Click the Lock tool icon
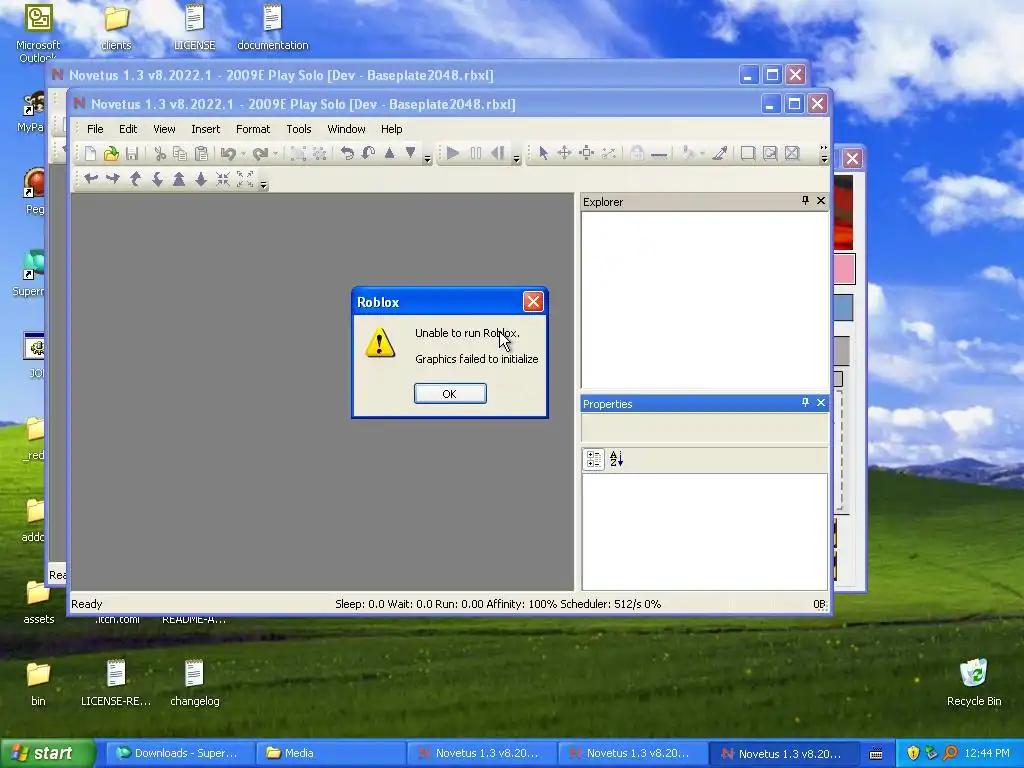This screenshot has width=1024, height=768. click(637, 153)
